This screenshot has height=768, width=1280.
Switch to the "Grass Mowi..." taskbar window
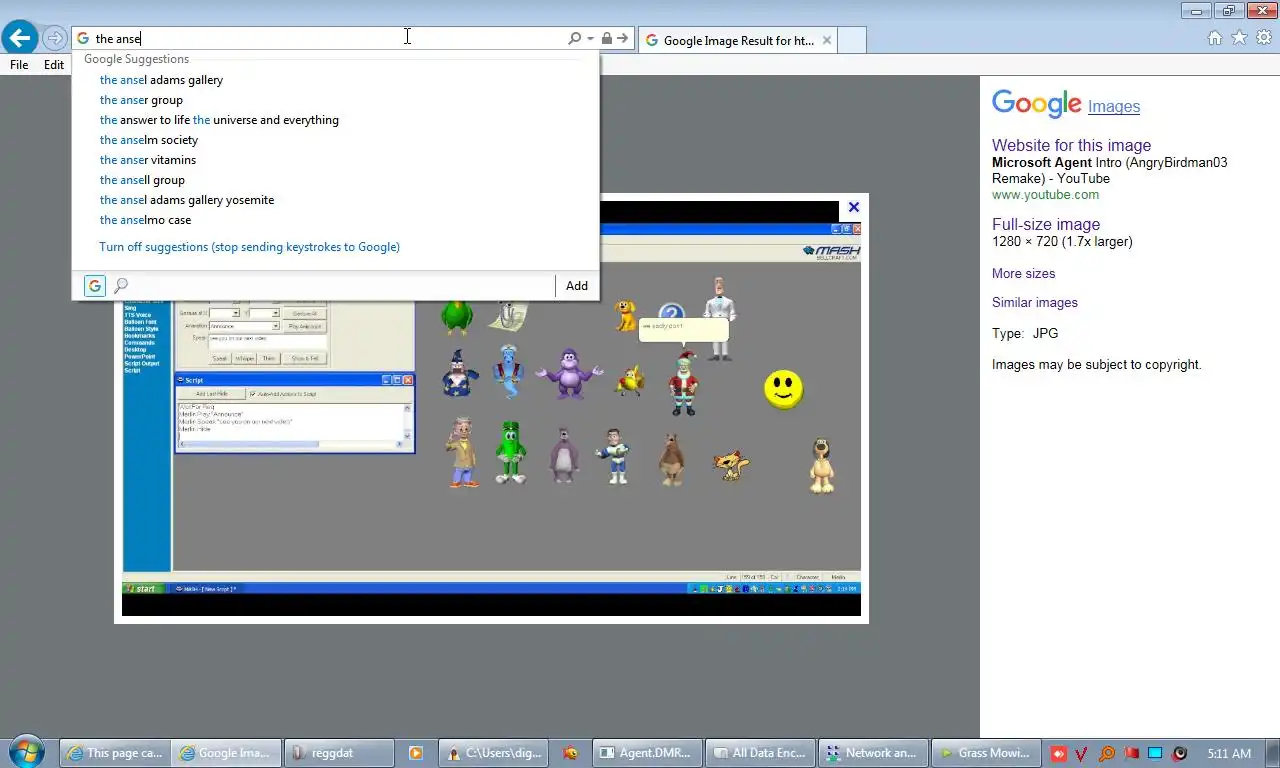coord(985,753)
